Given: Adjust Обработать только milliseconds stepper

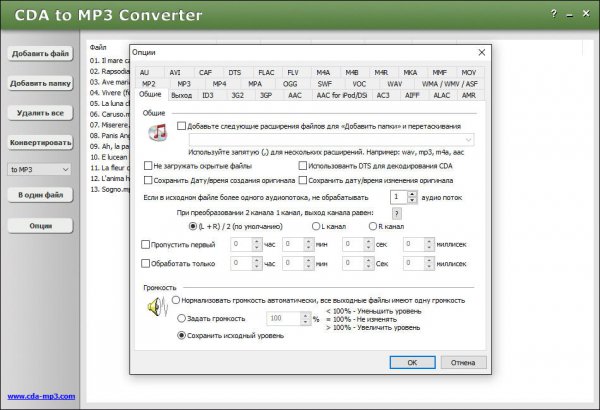Looking at the screenshot, I should (429, 263).
